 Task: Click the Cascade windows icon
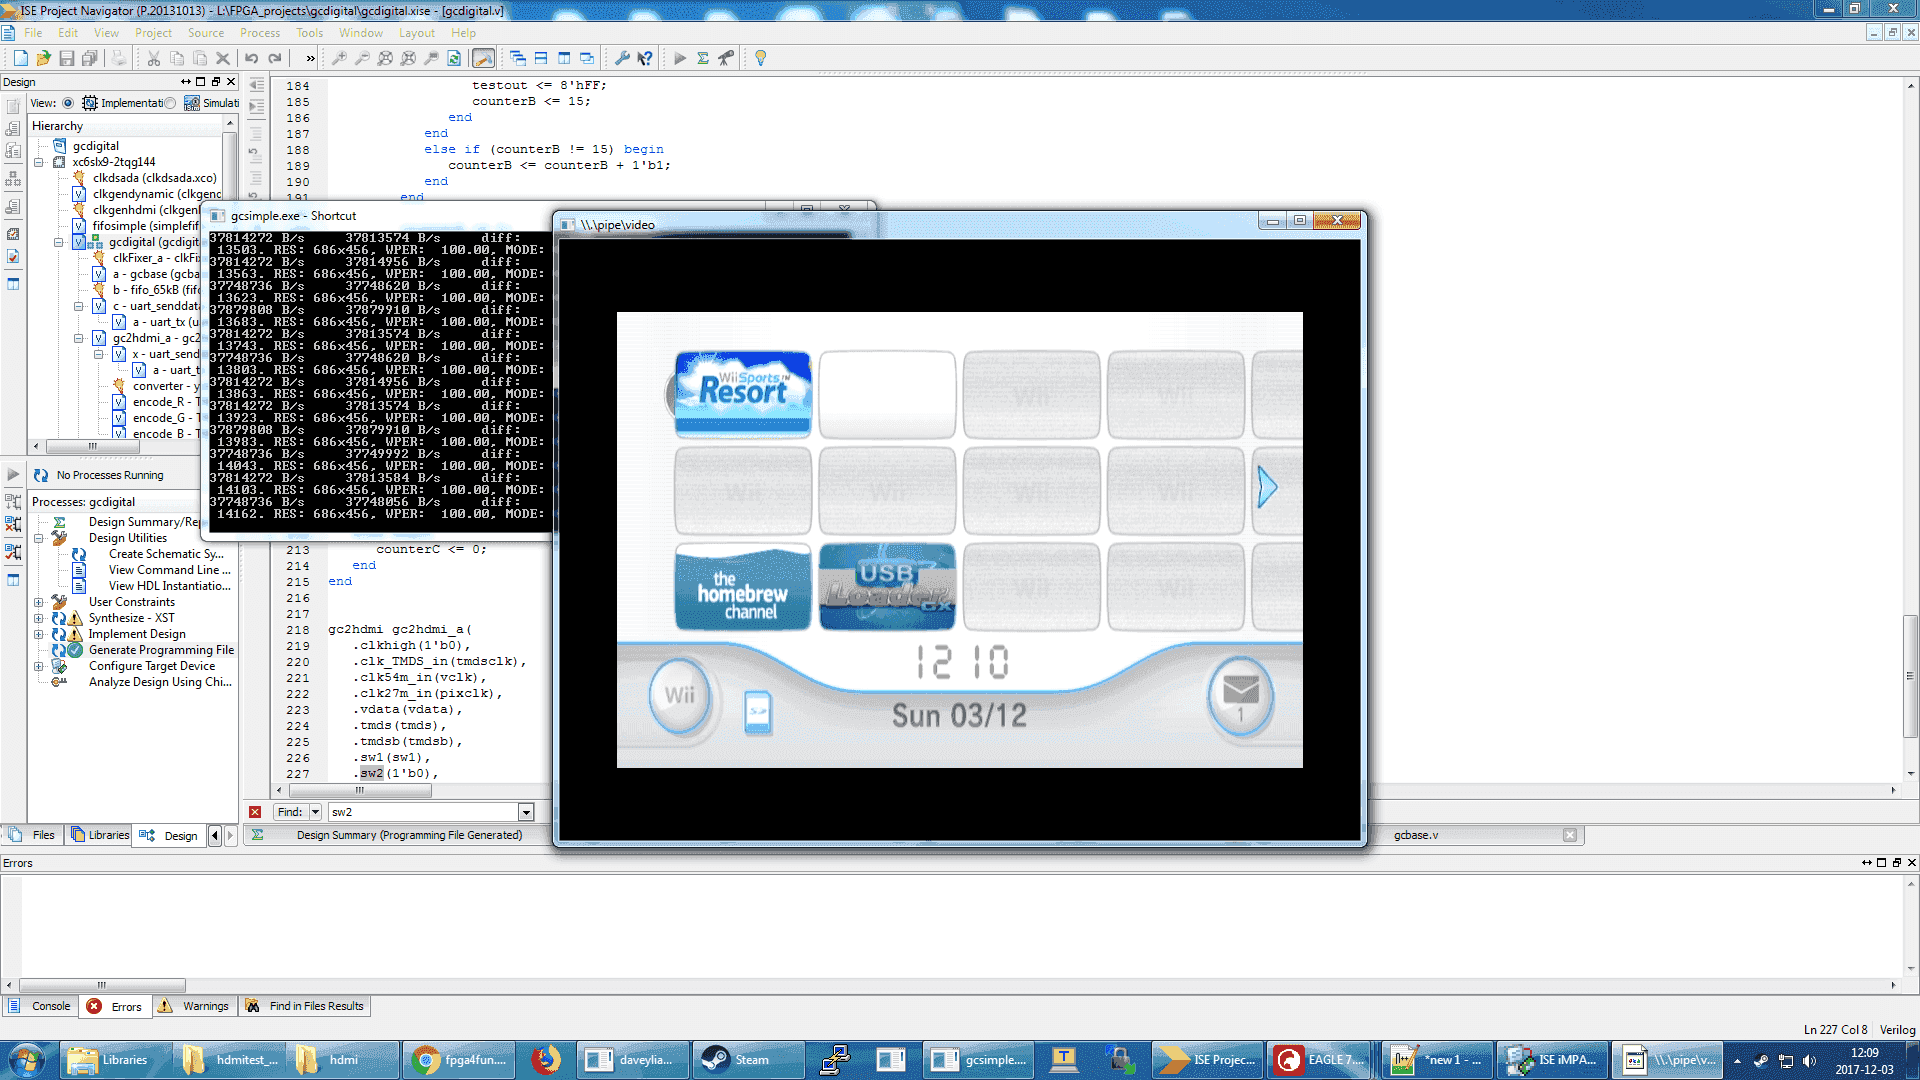(518, 58)
